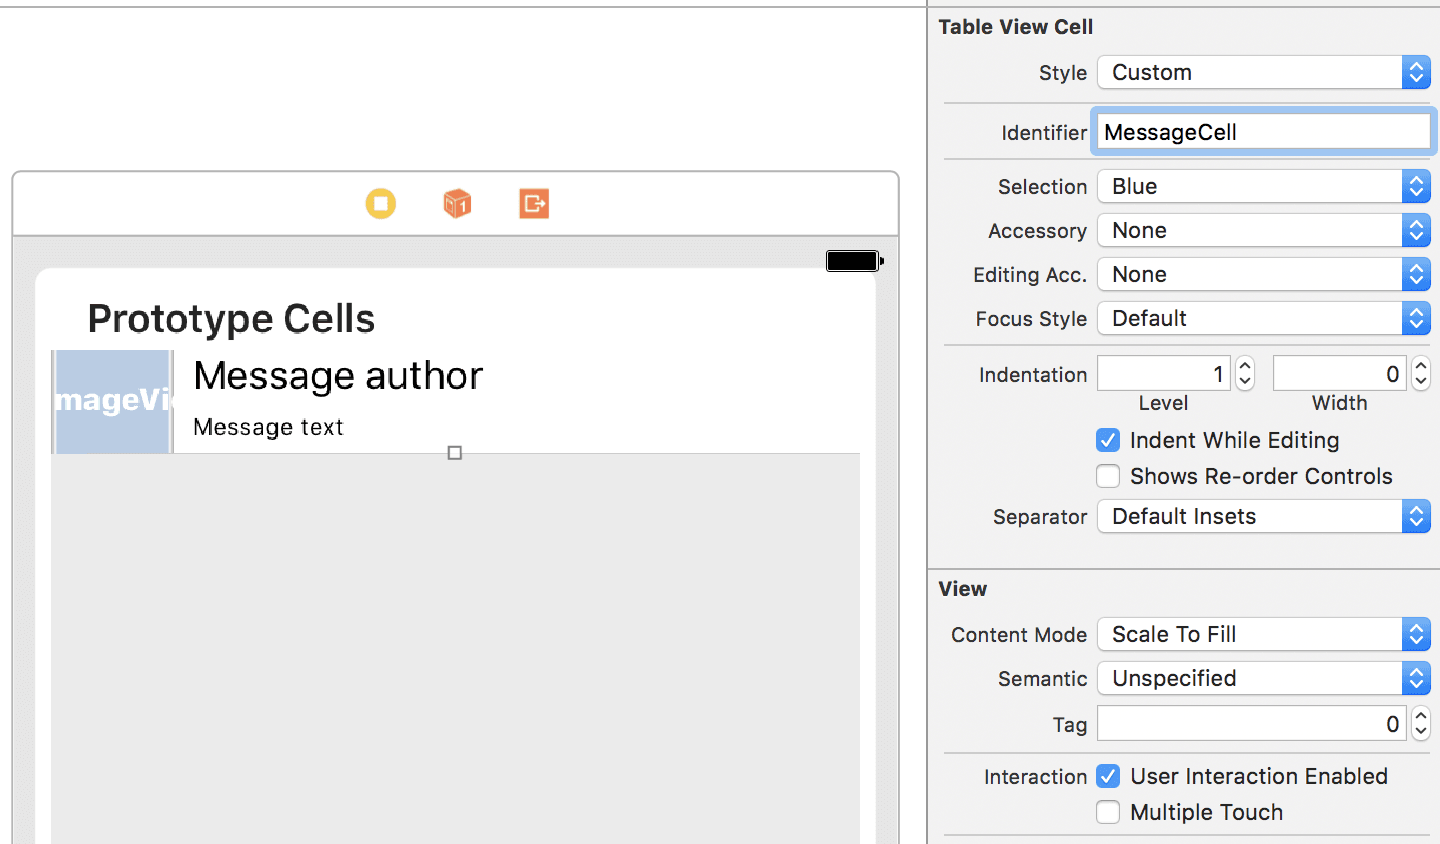Select the Exit icon in the scene dock
The image size is (1440, 844).
coord(533,203)
